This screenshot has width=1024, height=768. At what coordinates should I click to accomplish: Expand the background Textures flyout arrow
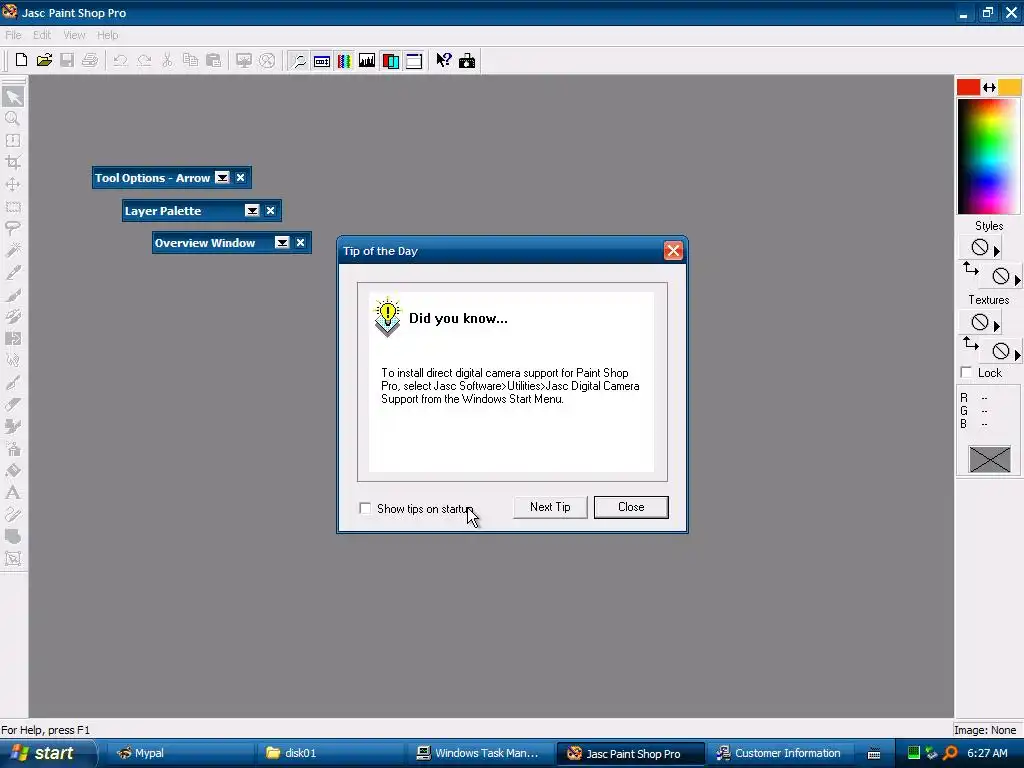click(1017, 355)
